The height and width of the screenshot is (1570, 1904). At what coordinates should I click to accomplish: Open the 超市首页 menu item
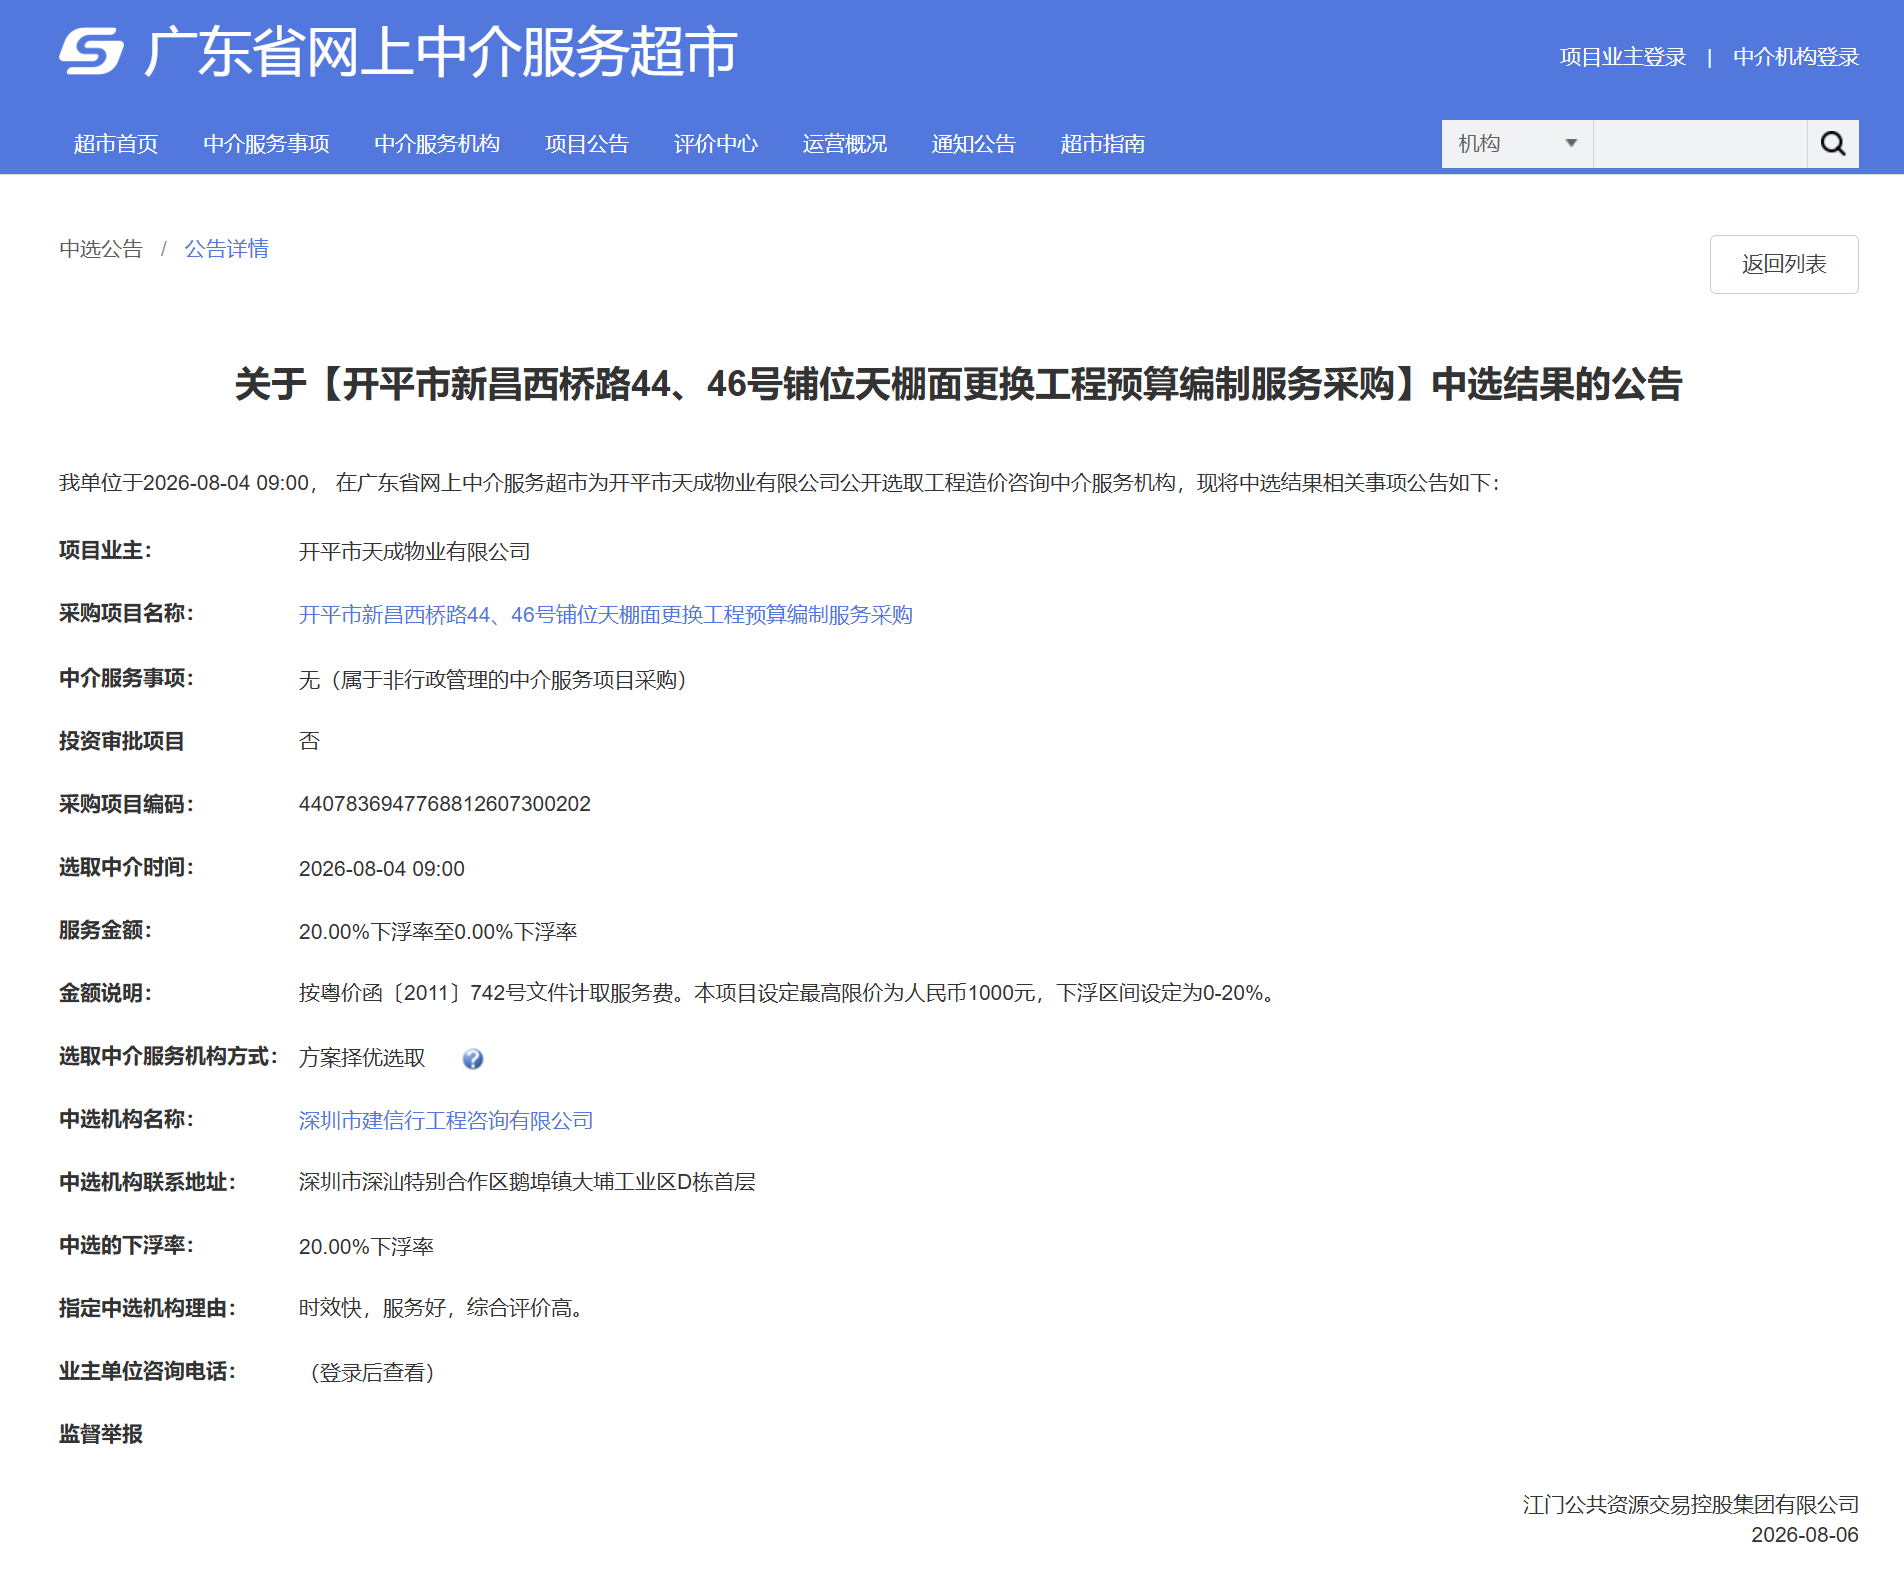tap(116, 144)
